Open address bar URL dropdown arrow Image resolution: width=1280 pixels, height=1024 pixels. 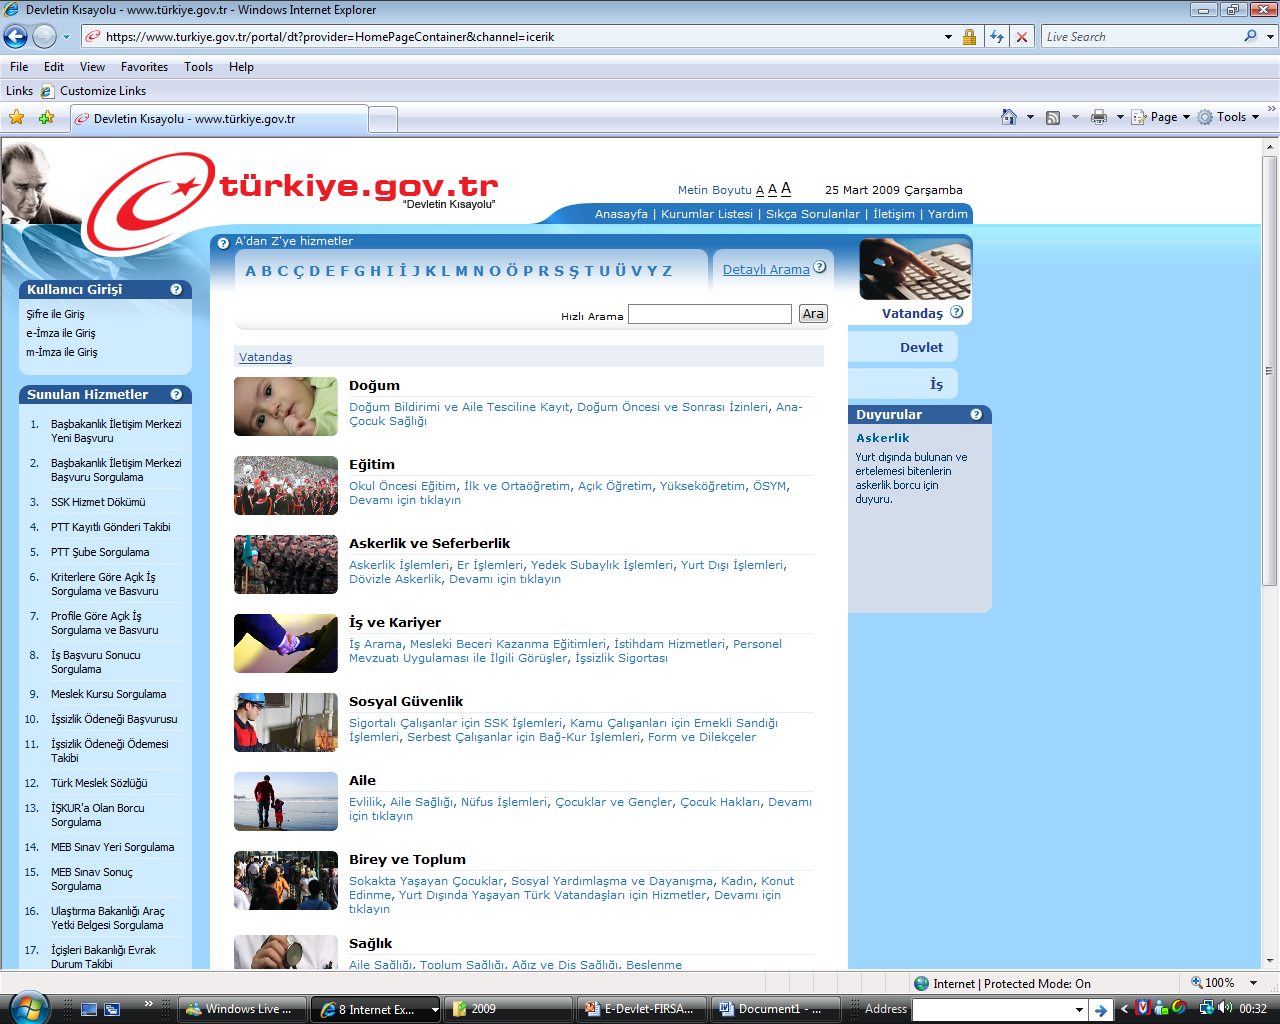[948, 37]
